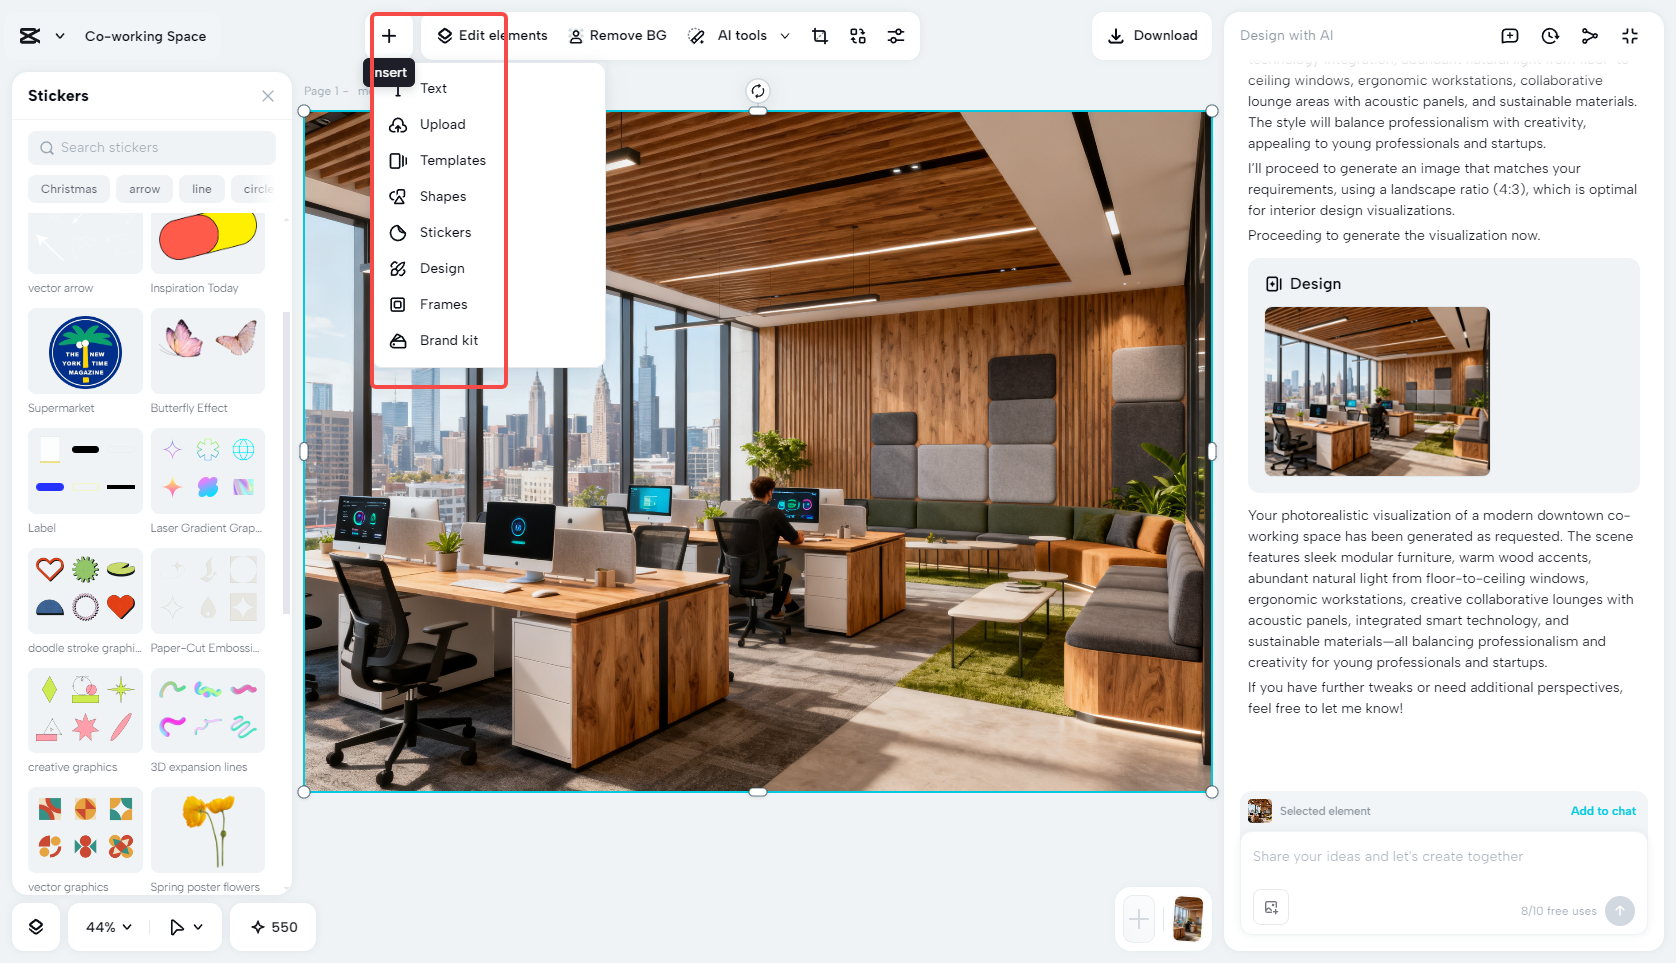Select Stickers from the Insert menu
The width and height of the screenshot is (1676, 963).
[x=443, y=232]
